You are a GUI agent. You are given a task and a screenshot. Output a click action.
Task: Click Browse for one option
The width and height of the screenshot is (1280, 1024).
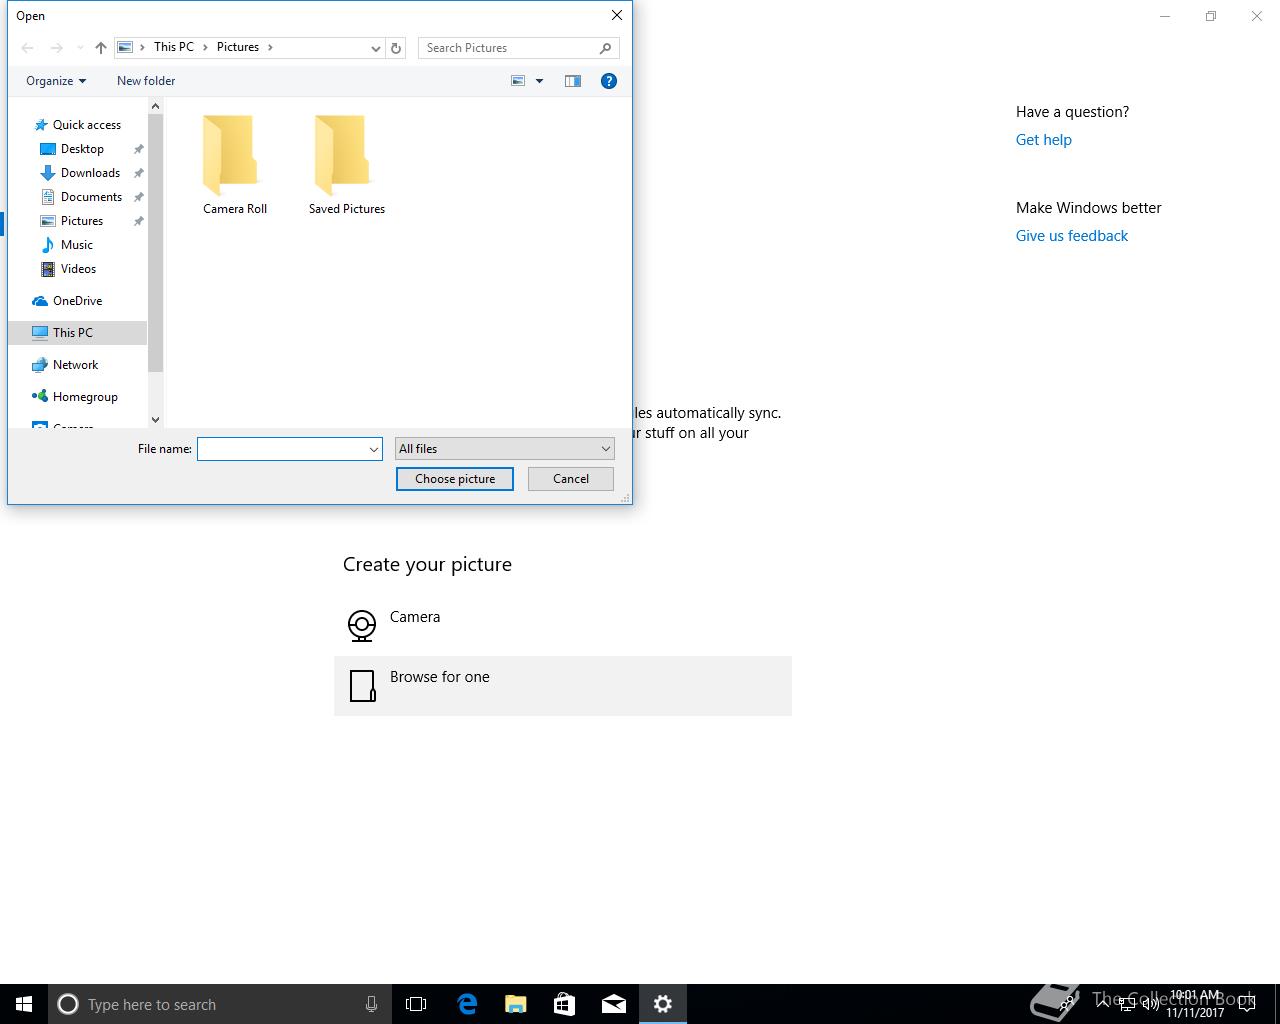point(563,686)
